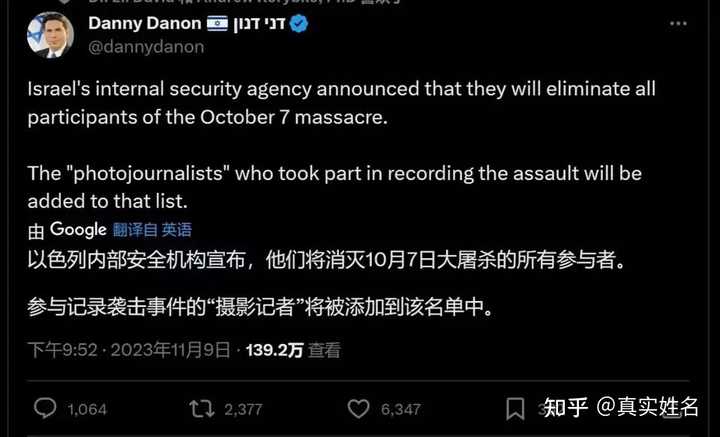
Task: Open Danny Danon's profile avatar
Action: 50,35
